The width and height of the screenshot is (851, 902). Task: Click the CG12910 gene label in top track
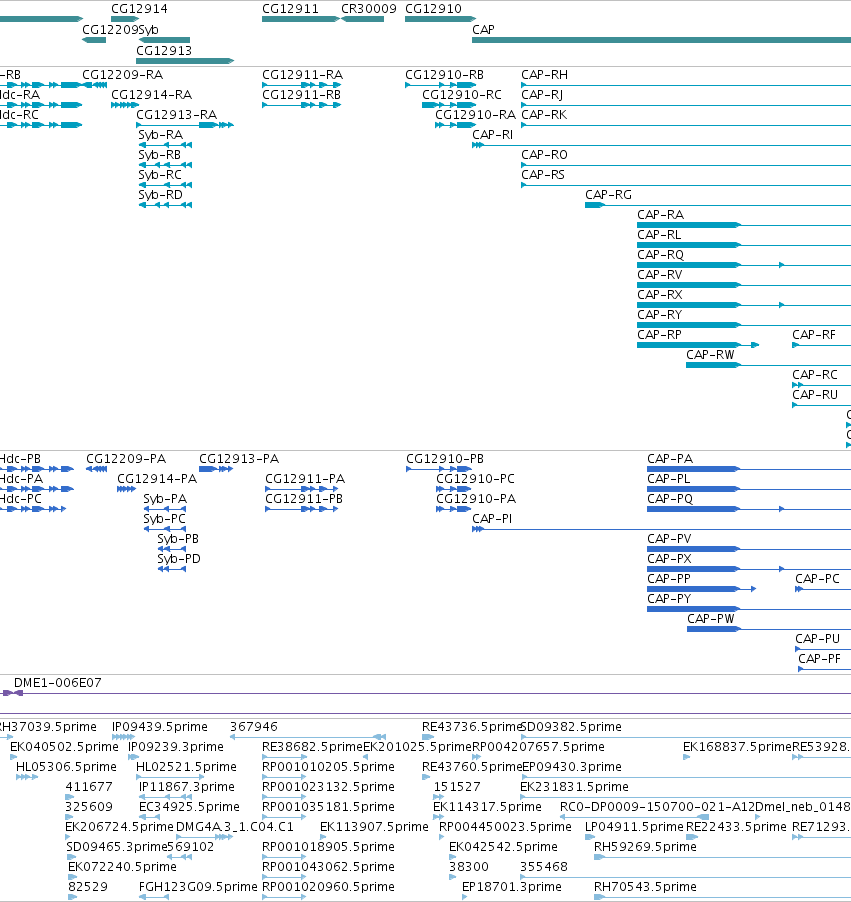[433, 9]
